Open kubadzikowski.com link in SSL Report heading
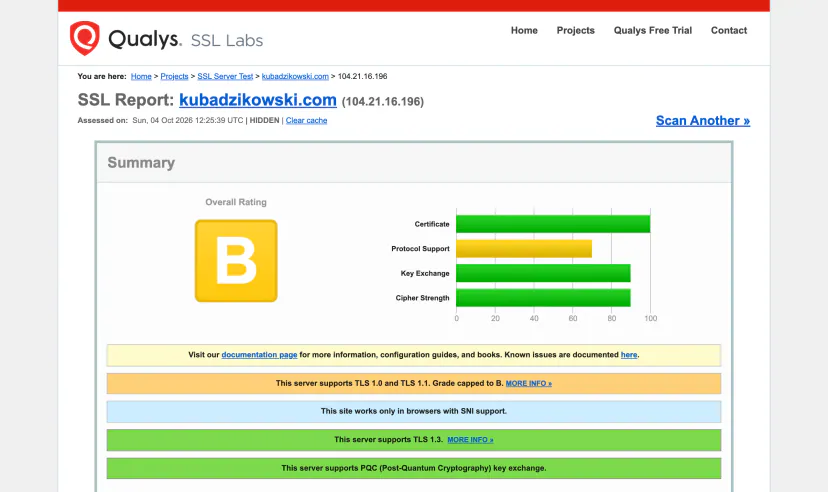 pyautogui.click(x=258, y=100)
